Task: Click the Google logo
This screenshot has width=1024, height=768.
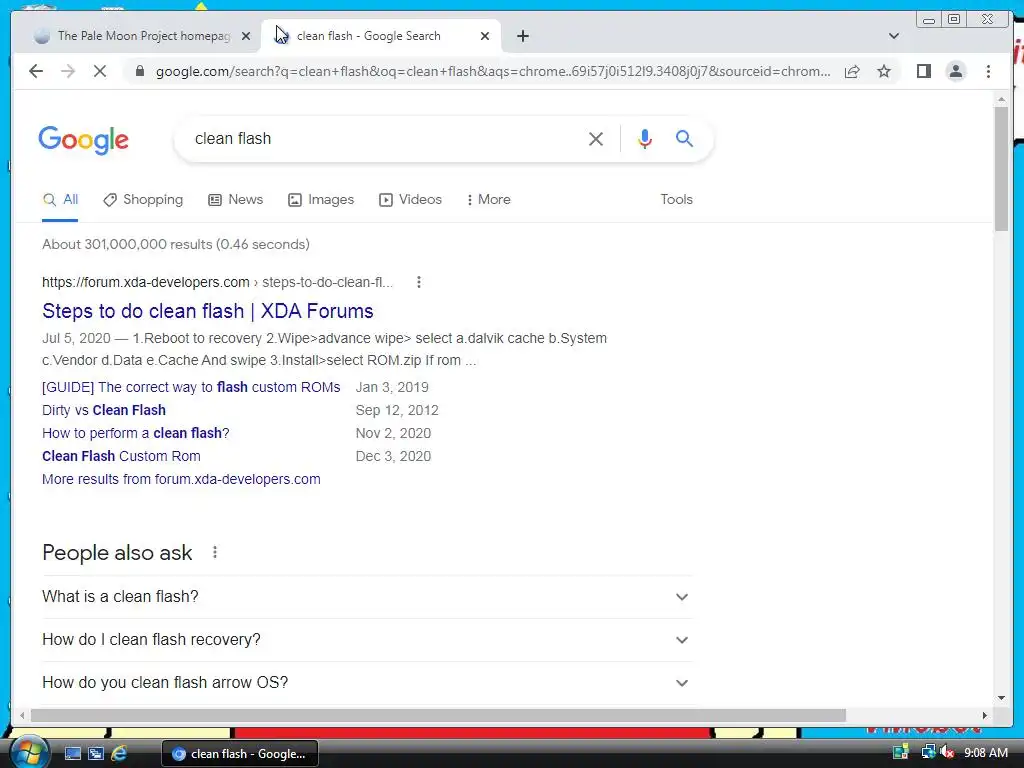Action: click(84, 140)
